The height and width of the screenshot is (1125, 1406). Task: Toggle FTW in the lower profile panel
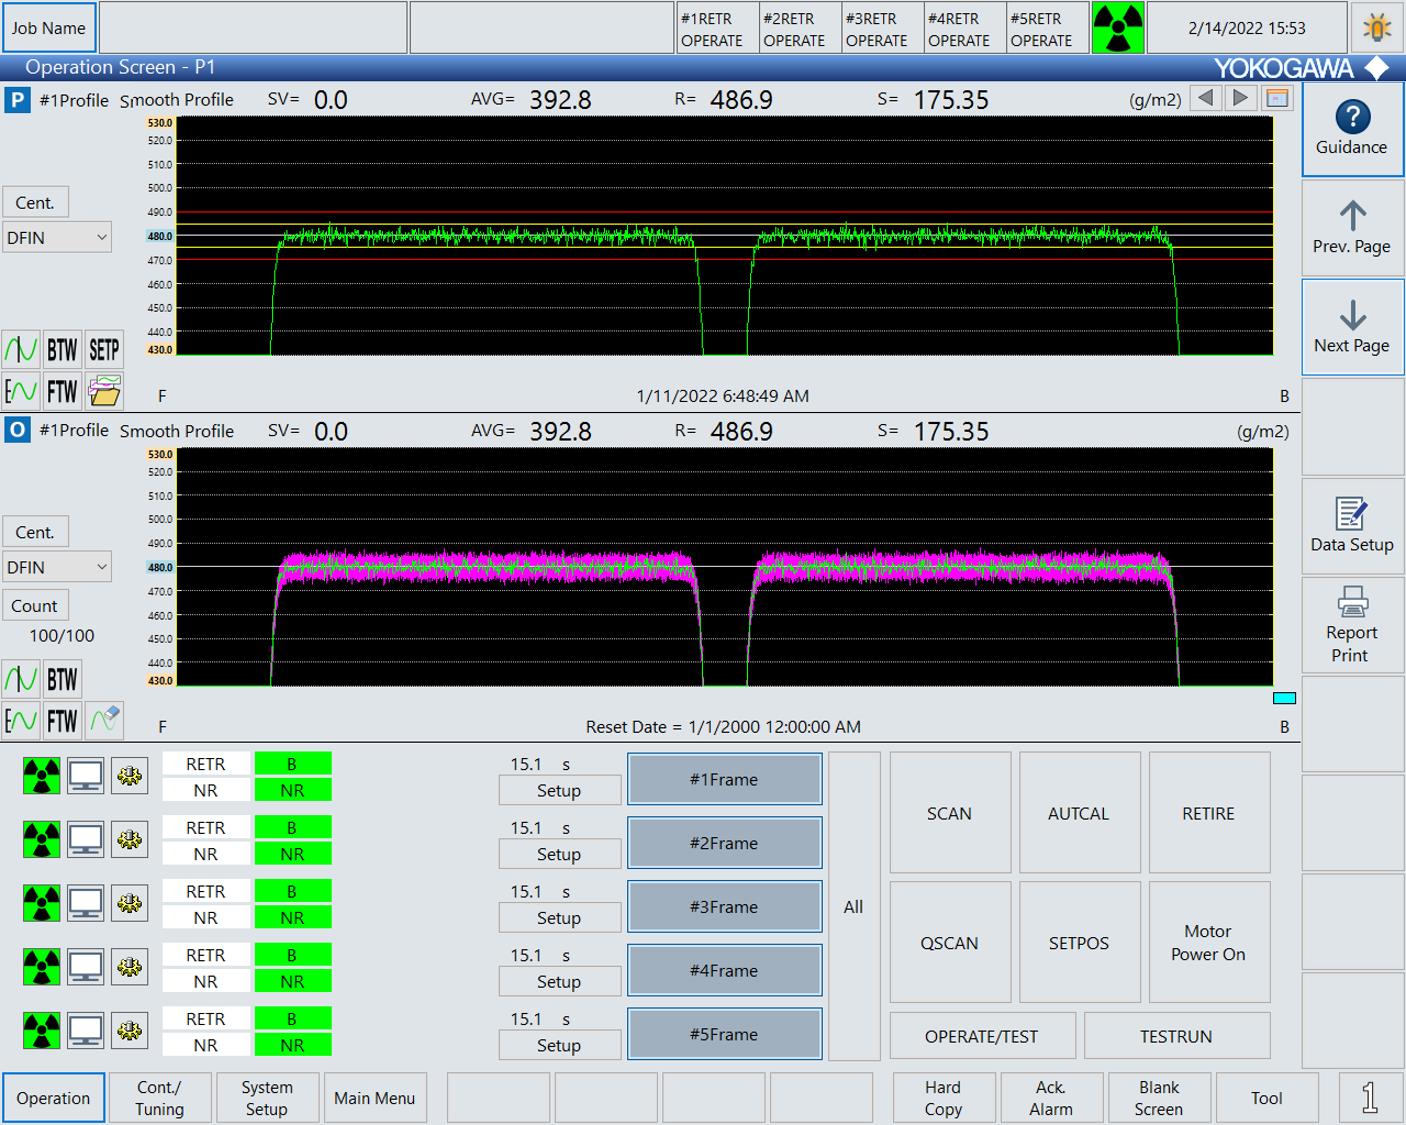(62, 720)
